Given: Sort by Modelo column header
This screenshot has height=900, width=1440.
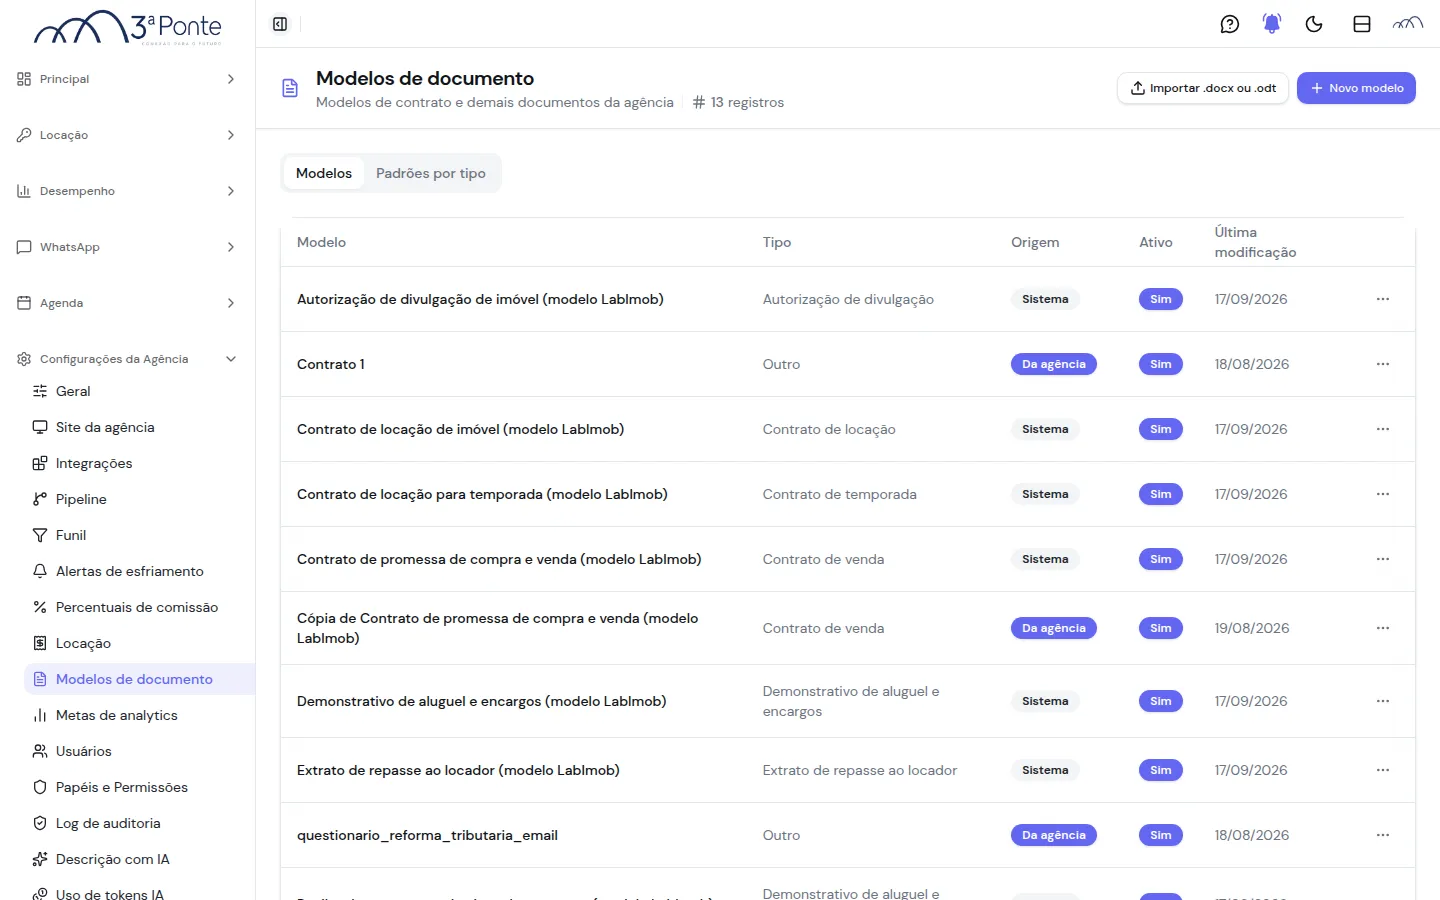Looking at the screenshot, I should click(x=321, y=242).
